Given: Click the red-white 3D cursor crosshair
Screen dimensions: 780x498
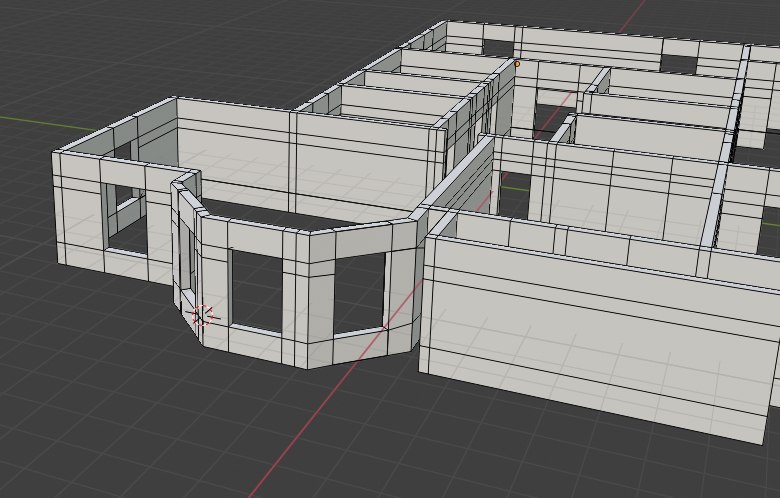Looking at the screenshot, I should pyautogui.click(x=202, y=316).
